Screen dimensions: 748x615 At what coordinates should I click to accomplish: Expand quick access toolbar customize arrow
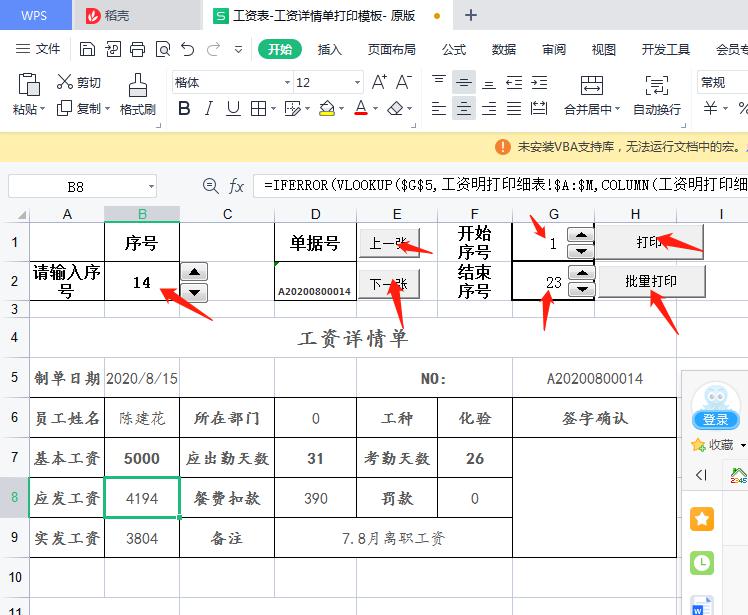coord(239,49)
